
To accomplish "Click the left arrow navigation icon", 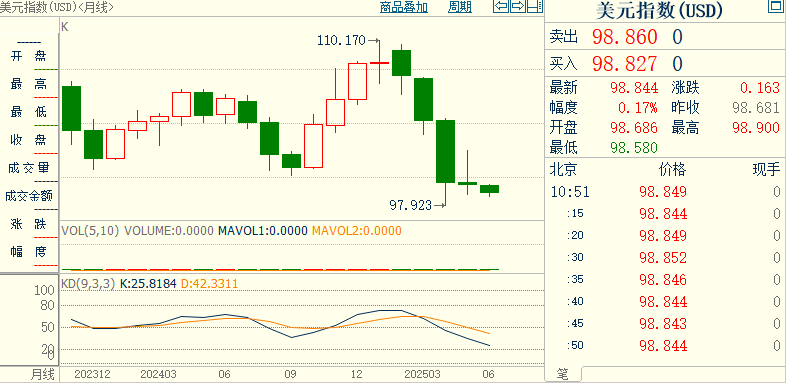I will click(502, 7).
